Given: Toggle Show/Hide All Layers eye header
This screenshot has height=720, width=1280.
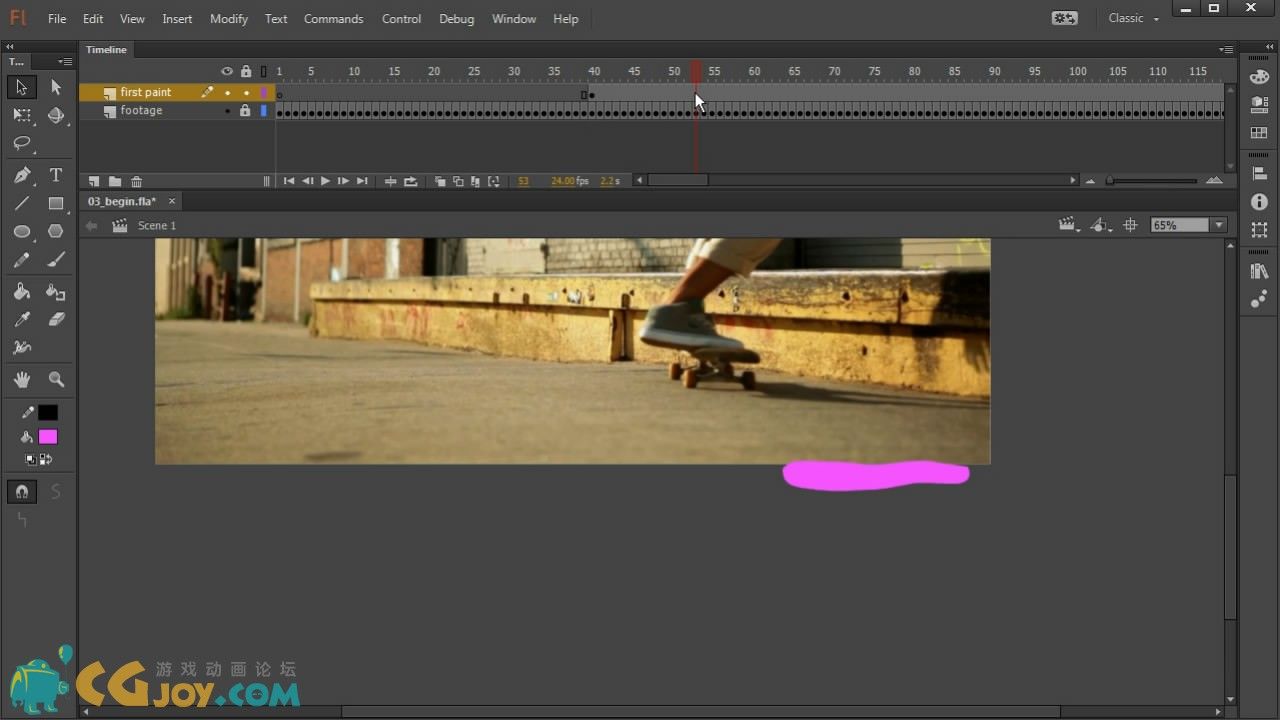Looking at the screenshot, I should (227, 71).
